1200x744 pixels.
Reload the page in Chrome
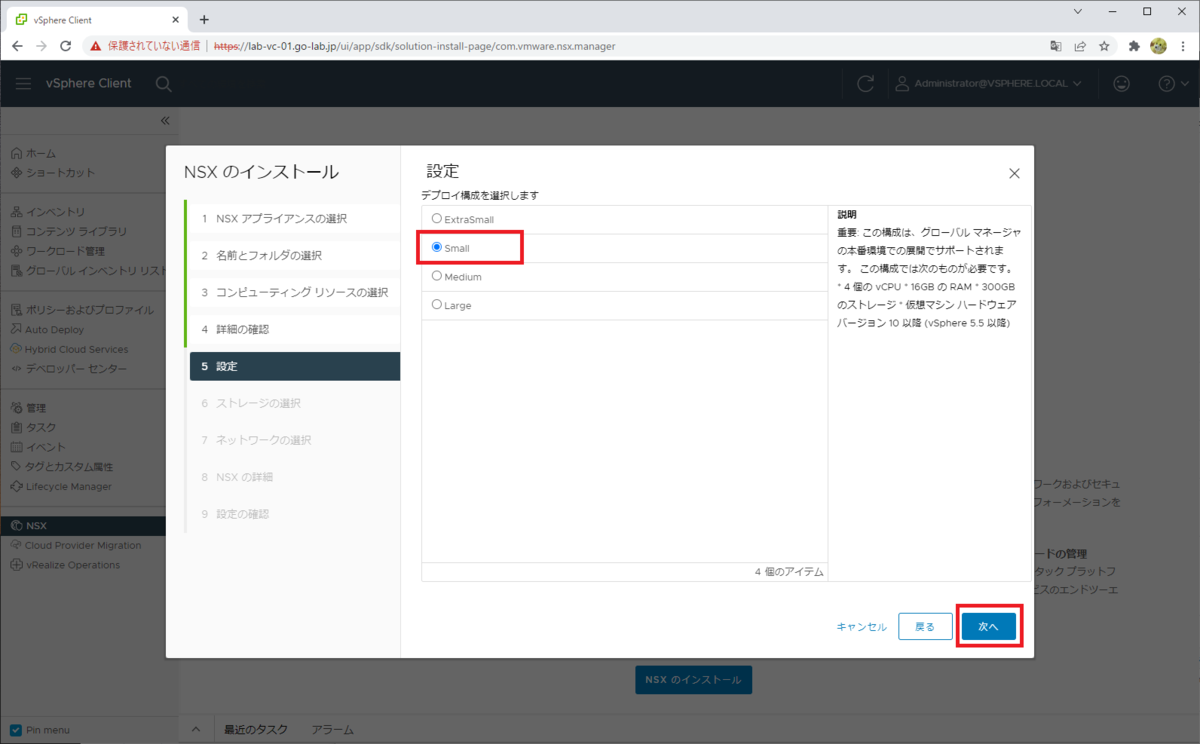pyautogui.click(x=66, y=46)
